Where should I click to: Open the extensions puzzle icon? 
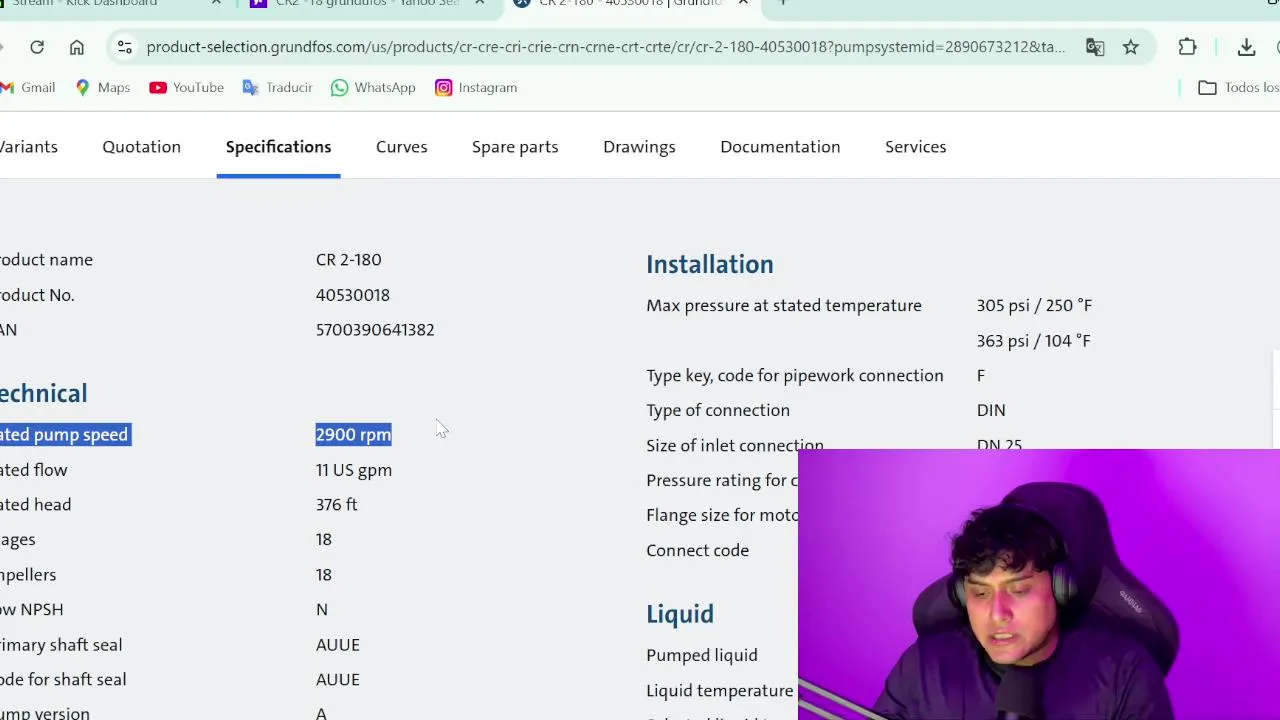coord(1187,47)
